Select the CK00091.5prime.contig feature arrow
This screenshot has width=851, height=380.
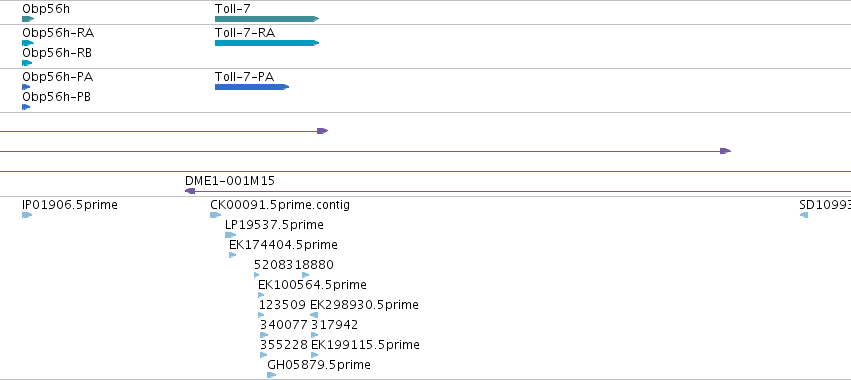pyautogui.click(x=215, y=215)
